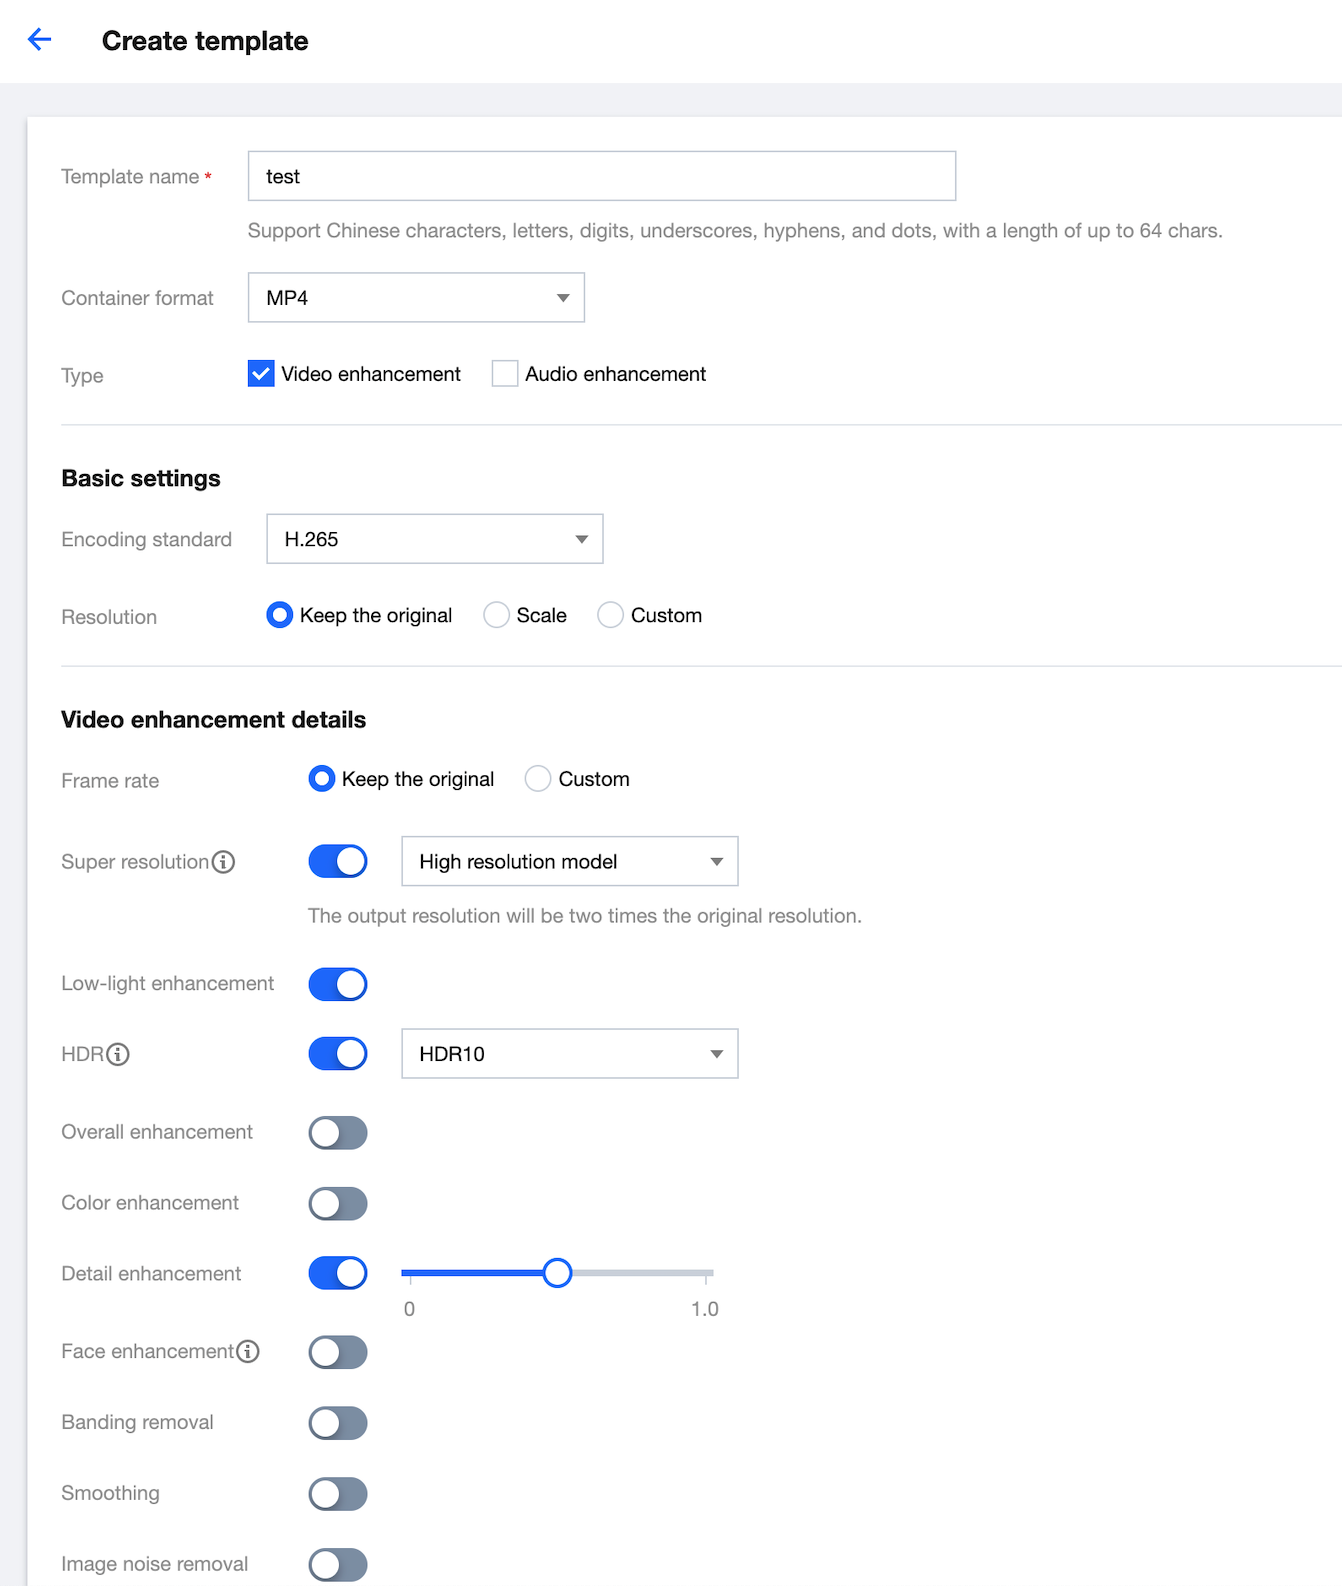Choose Custom resolution radio button
This screenshot has width=1342, height=1586.
pos(611,615)
